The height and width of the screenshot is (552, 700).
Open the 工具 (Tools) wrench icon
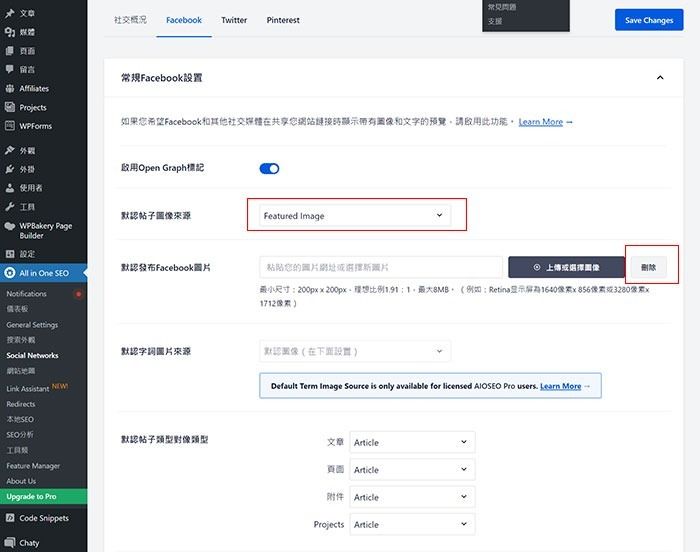click(10, 207)
